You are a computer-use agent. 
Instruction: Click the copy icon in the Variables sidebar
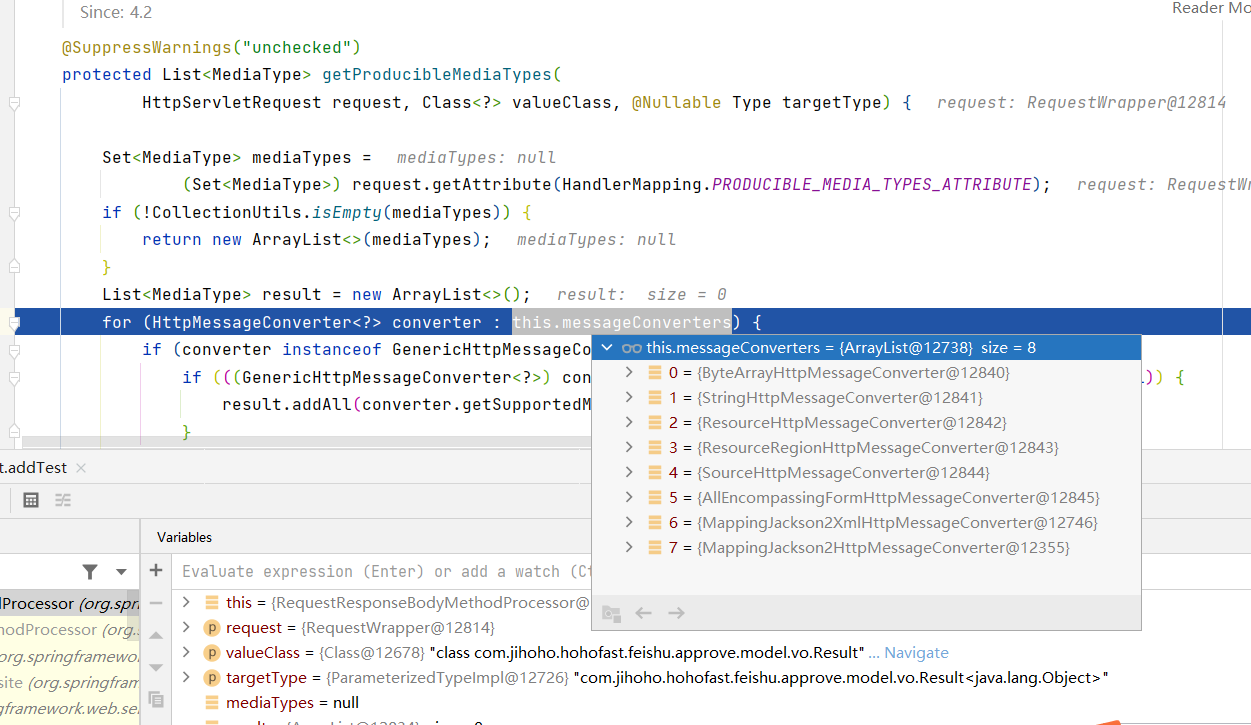tap(156, 699)
